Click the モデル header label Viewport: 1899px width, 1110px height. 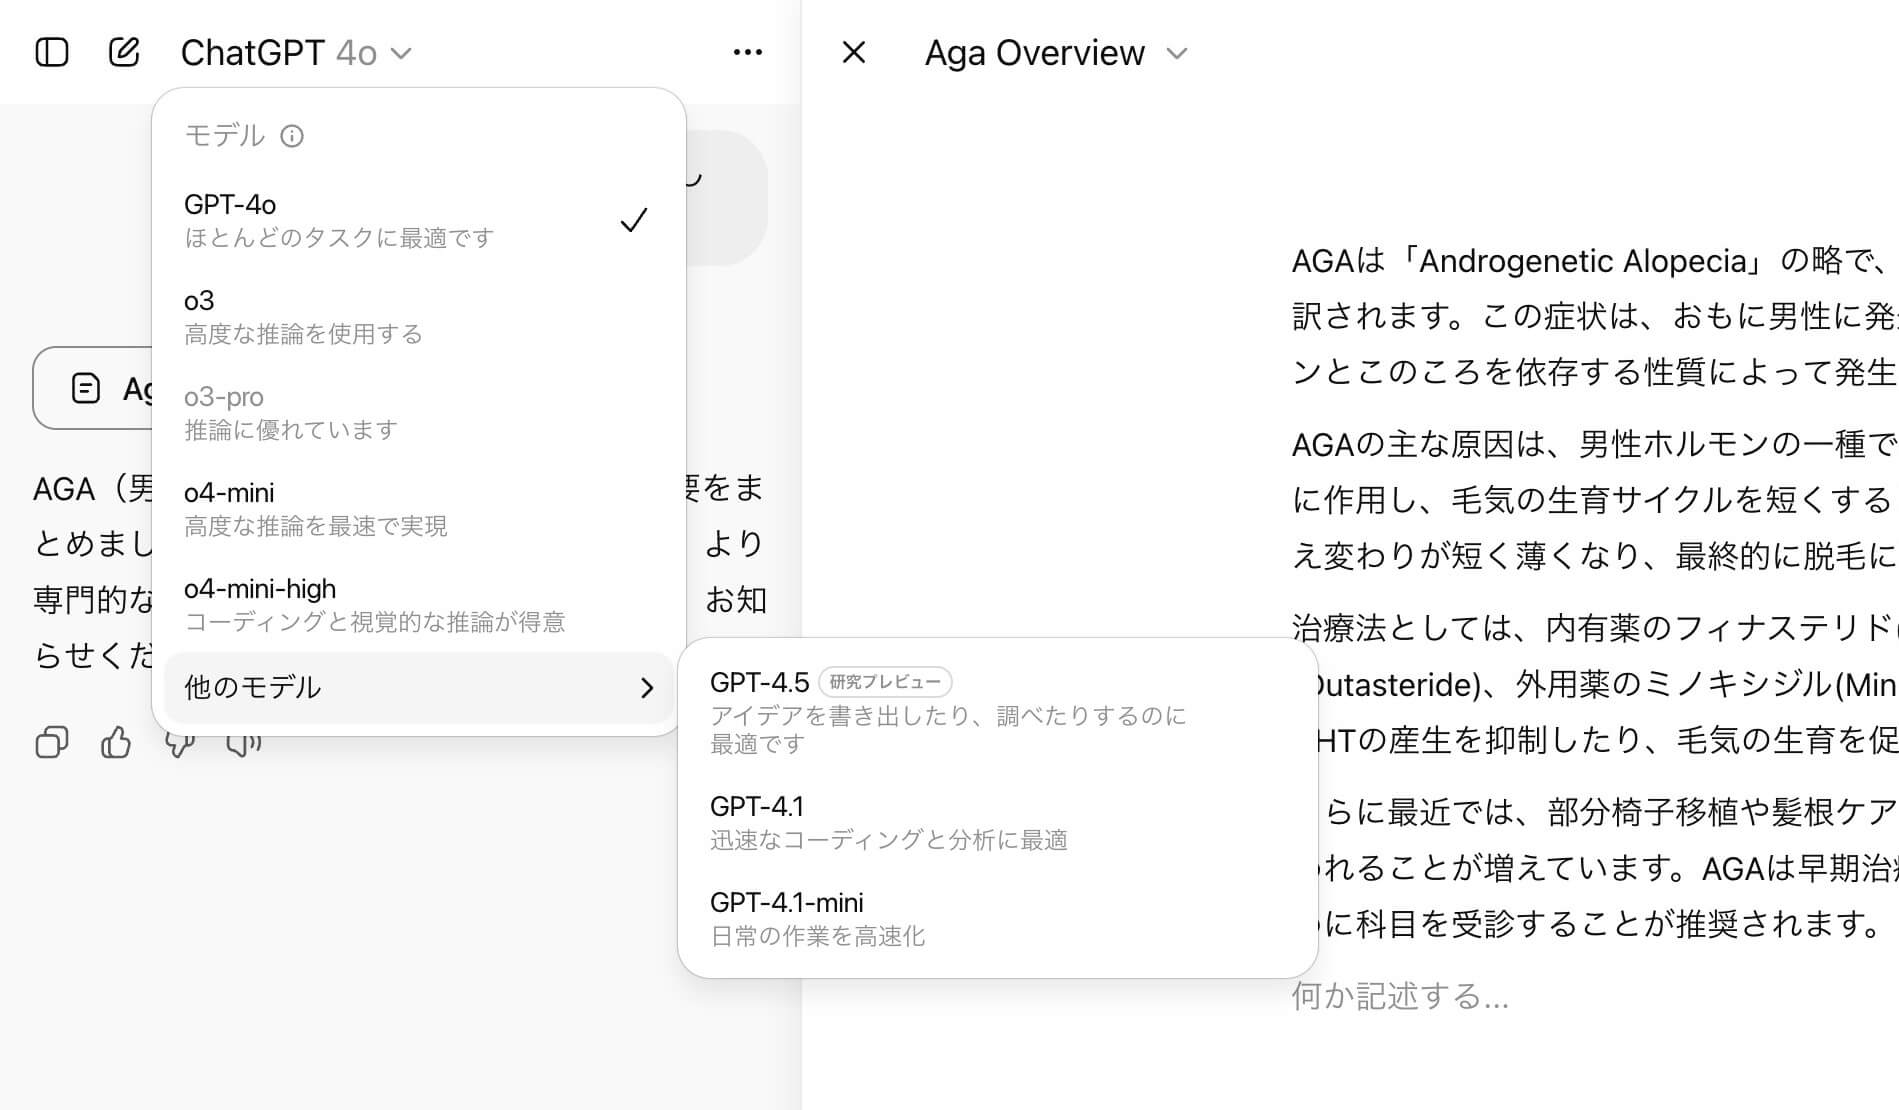tap(225, 136)
